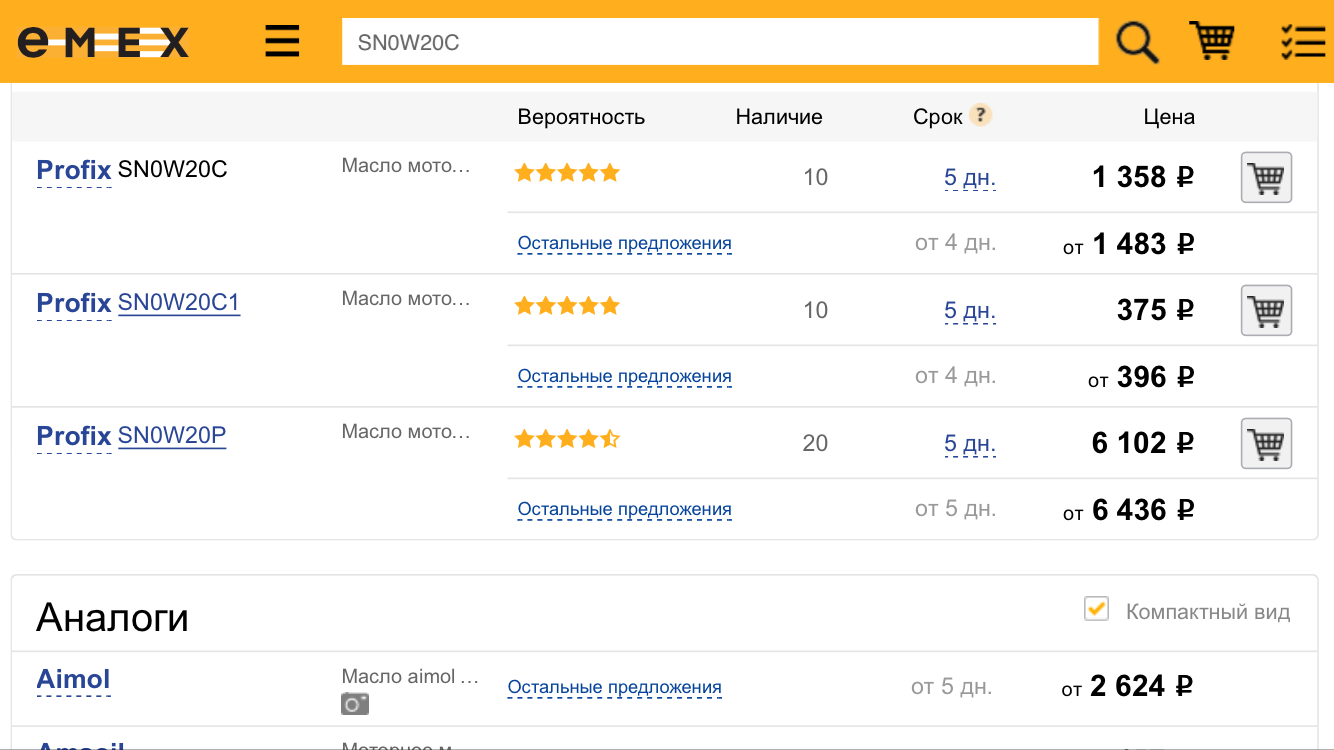Focus the search field with SN0W20C
Screen dimensions: 1334x750
coord(720,42)
